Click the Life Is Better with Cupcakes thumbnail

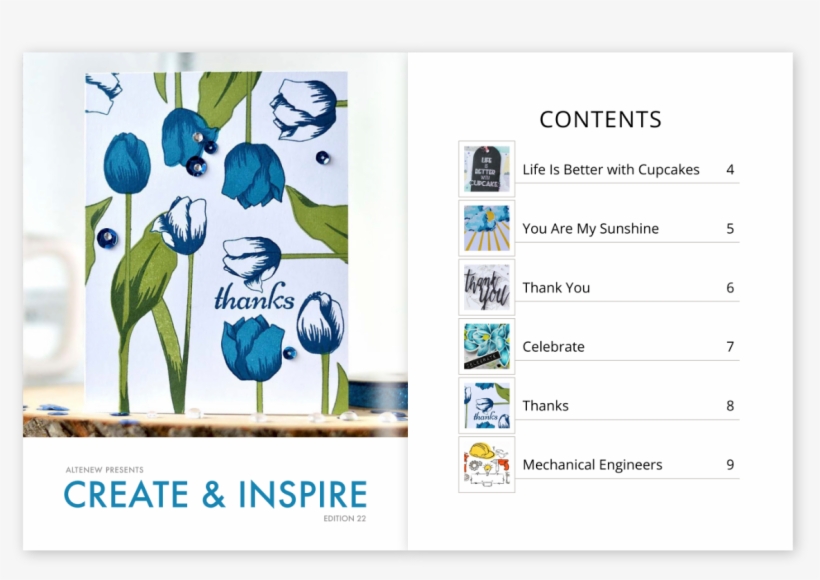coord(486,166)
